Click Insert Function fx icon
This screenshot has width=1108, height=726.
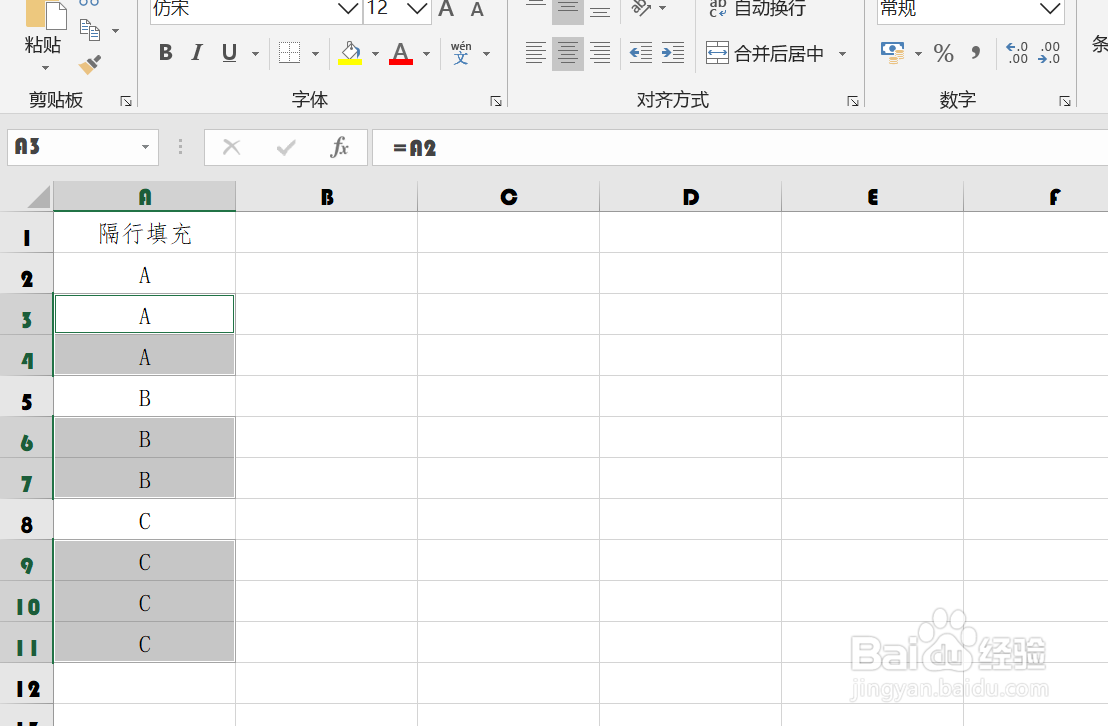click(340, 147)
